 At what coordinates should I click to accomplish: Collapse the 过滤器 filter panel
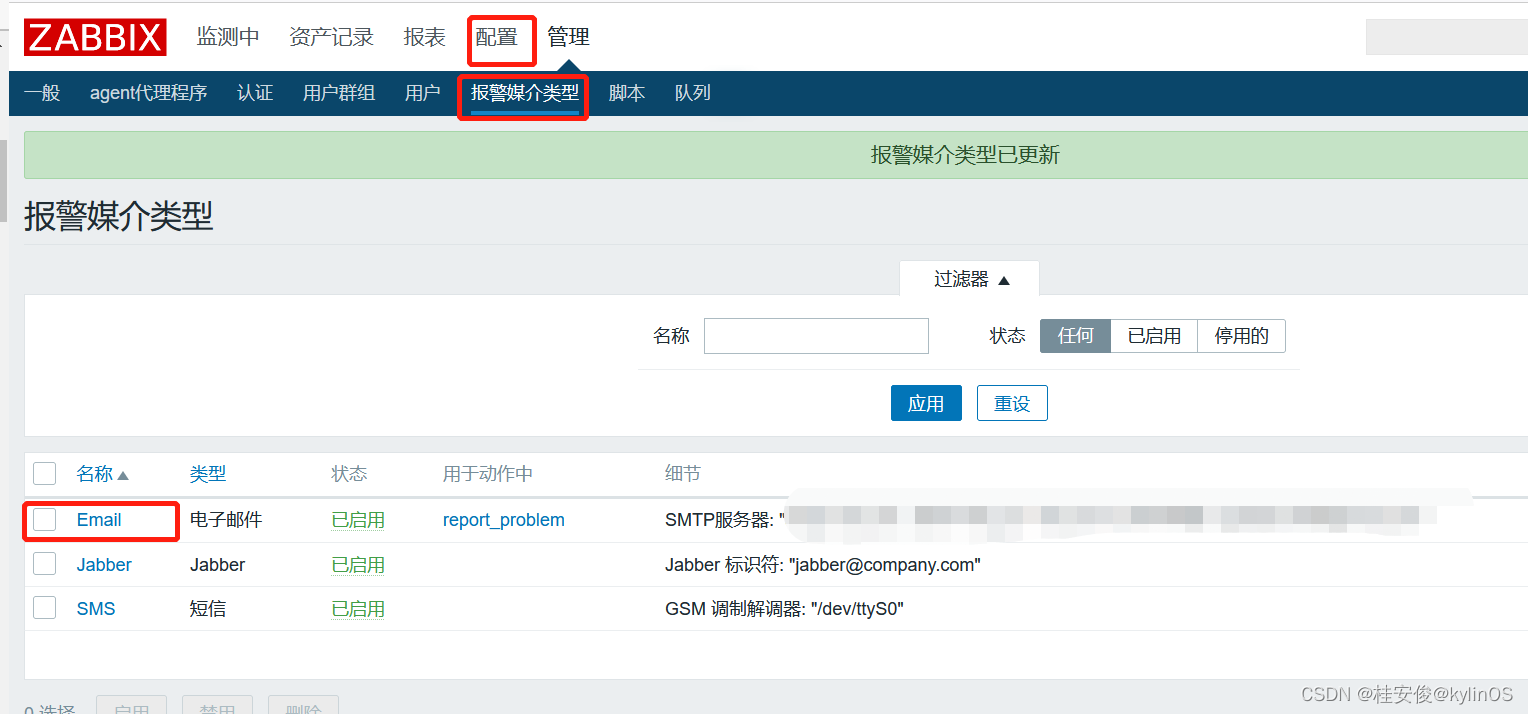(x=971, y=279)
